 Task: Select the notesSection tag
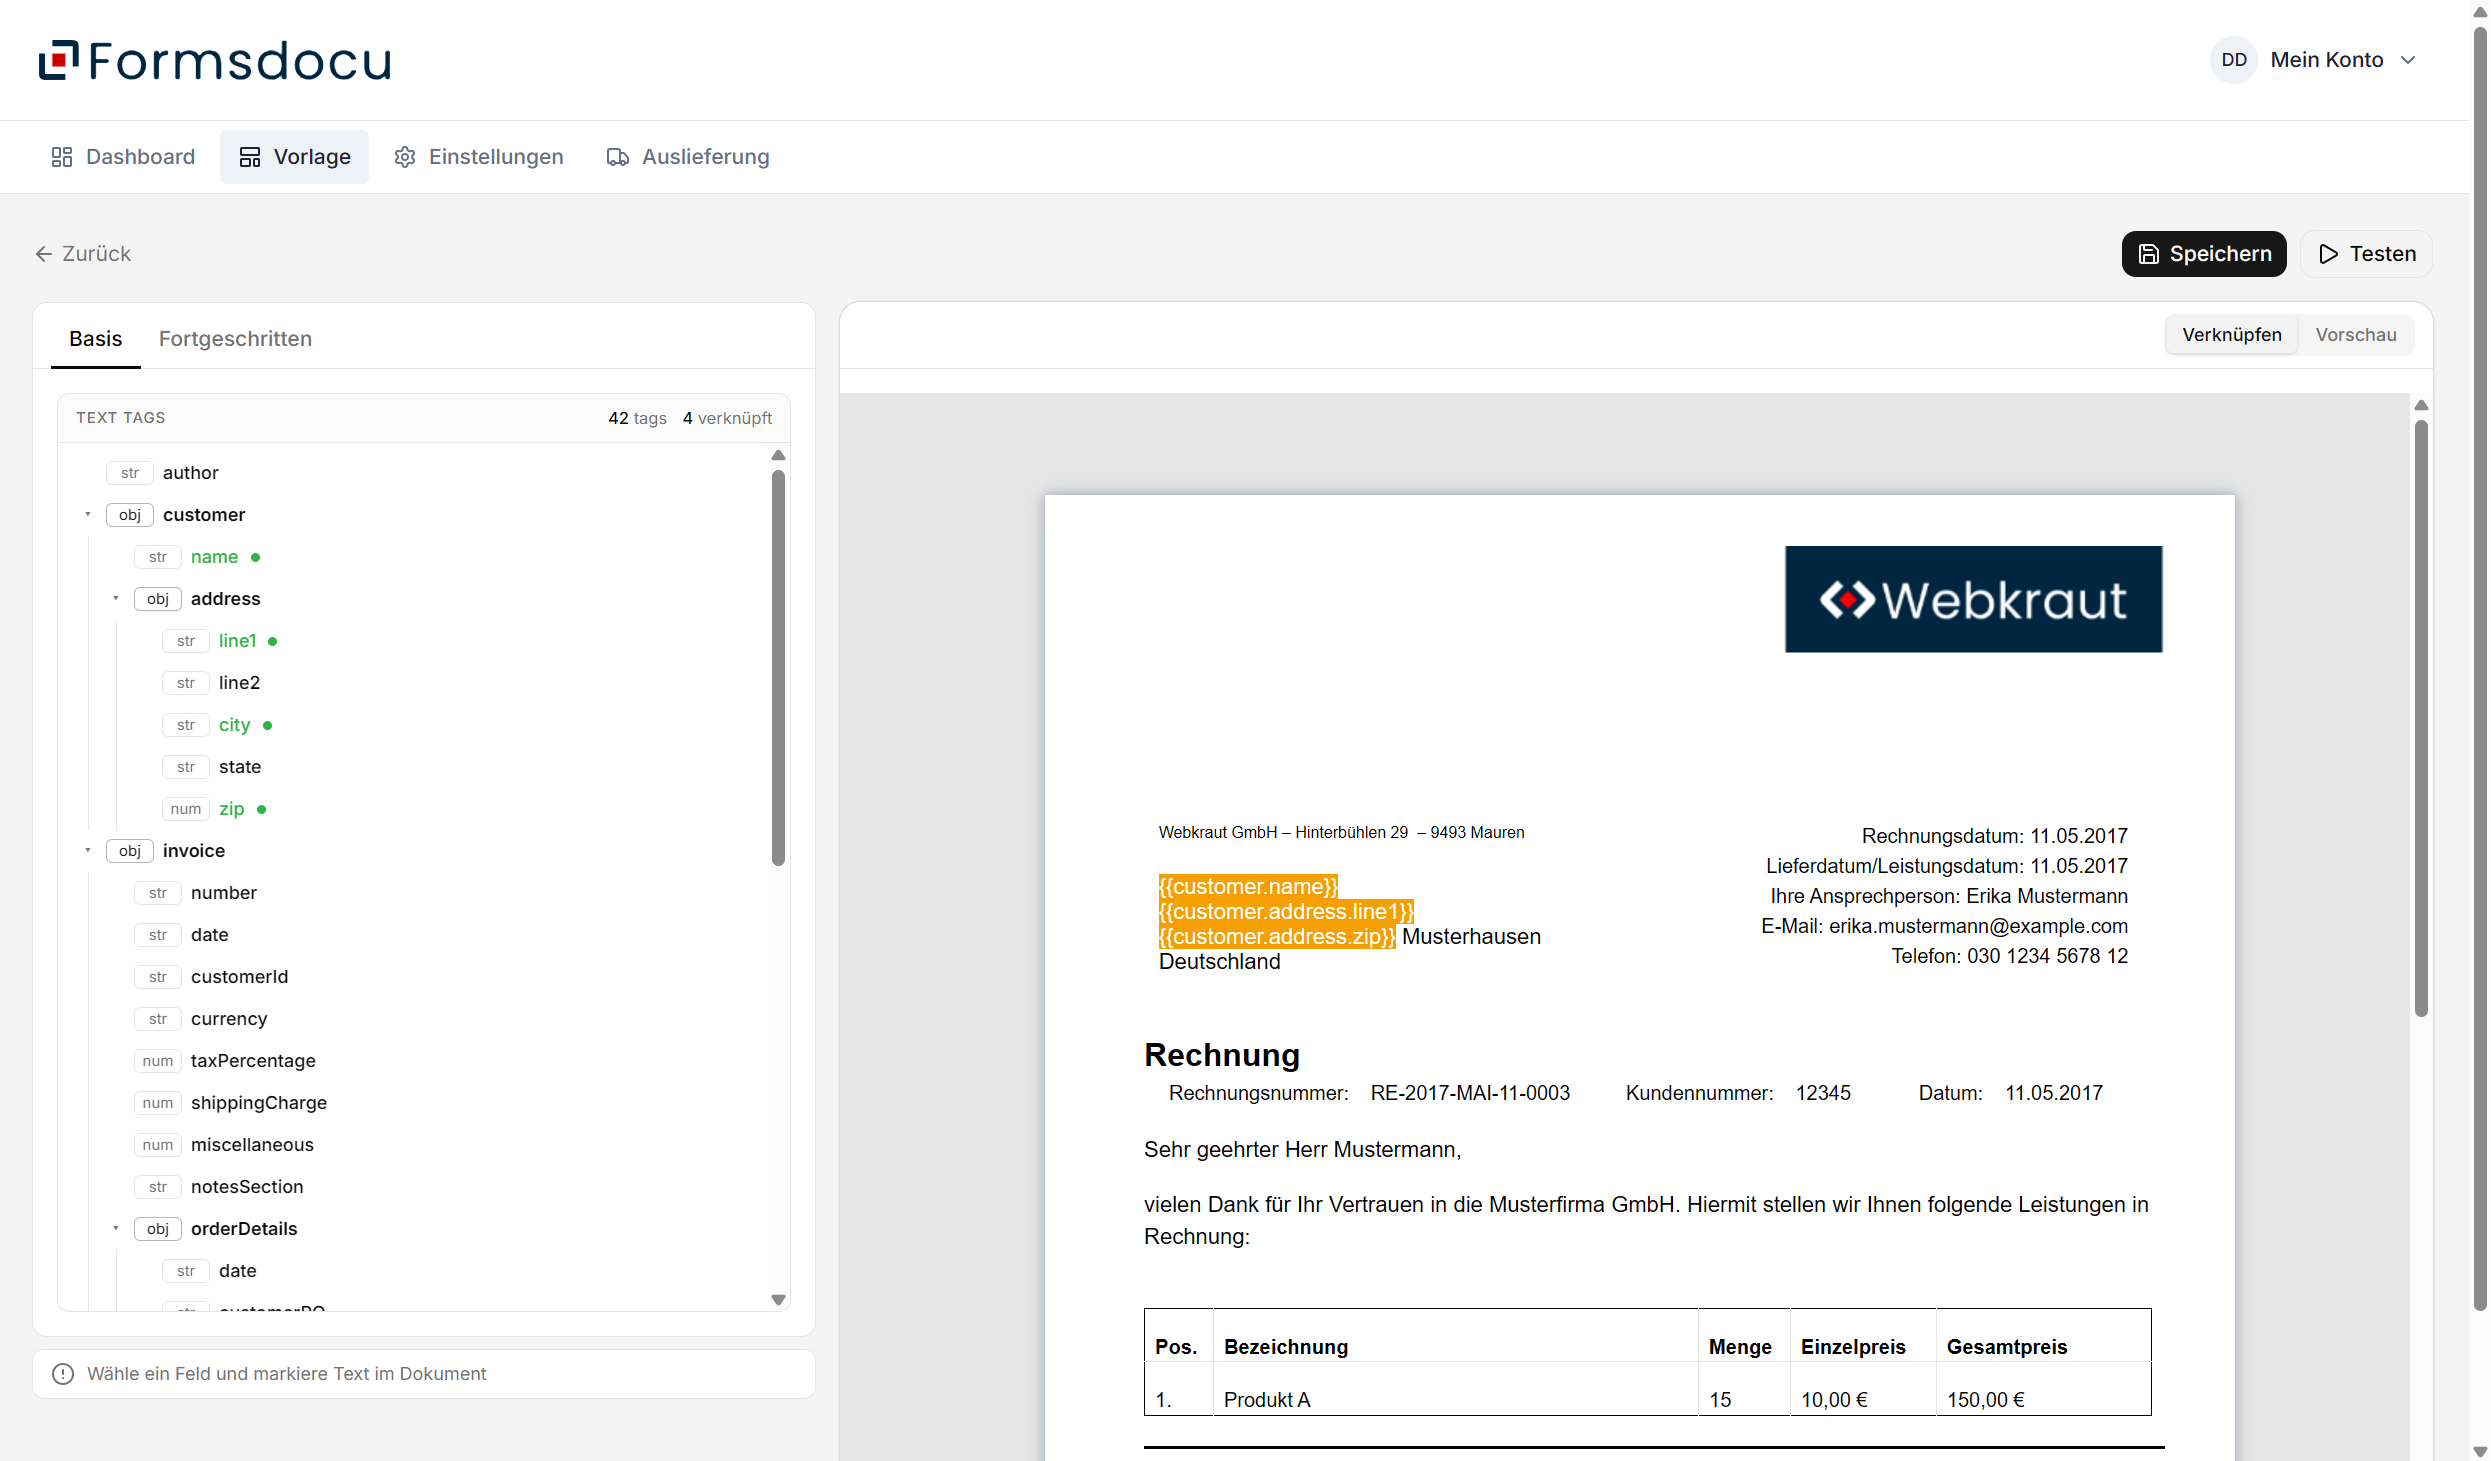pyautogui.click(x=247, y=1187)
